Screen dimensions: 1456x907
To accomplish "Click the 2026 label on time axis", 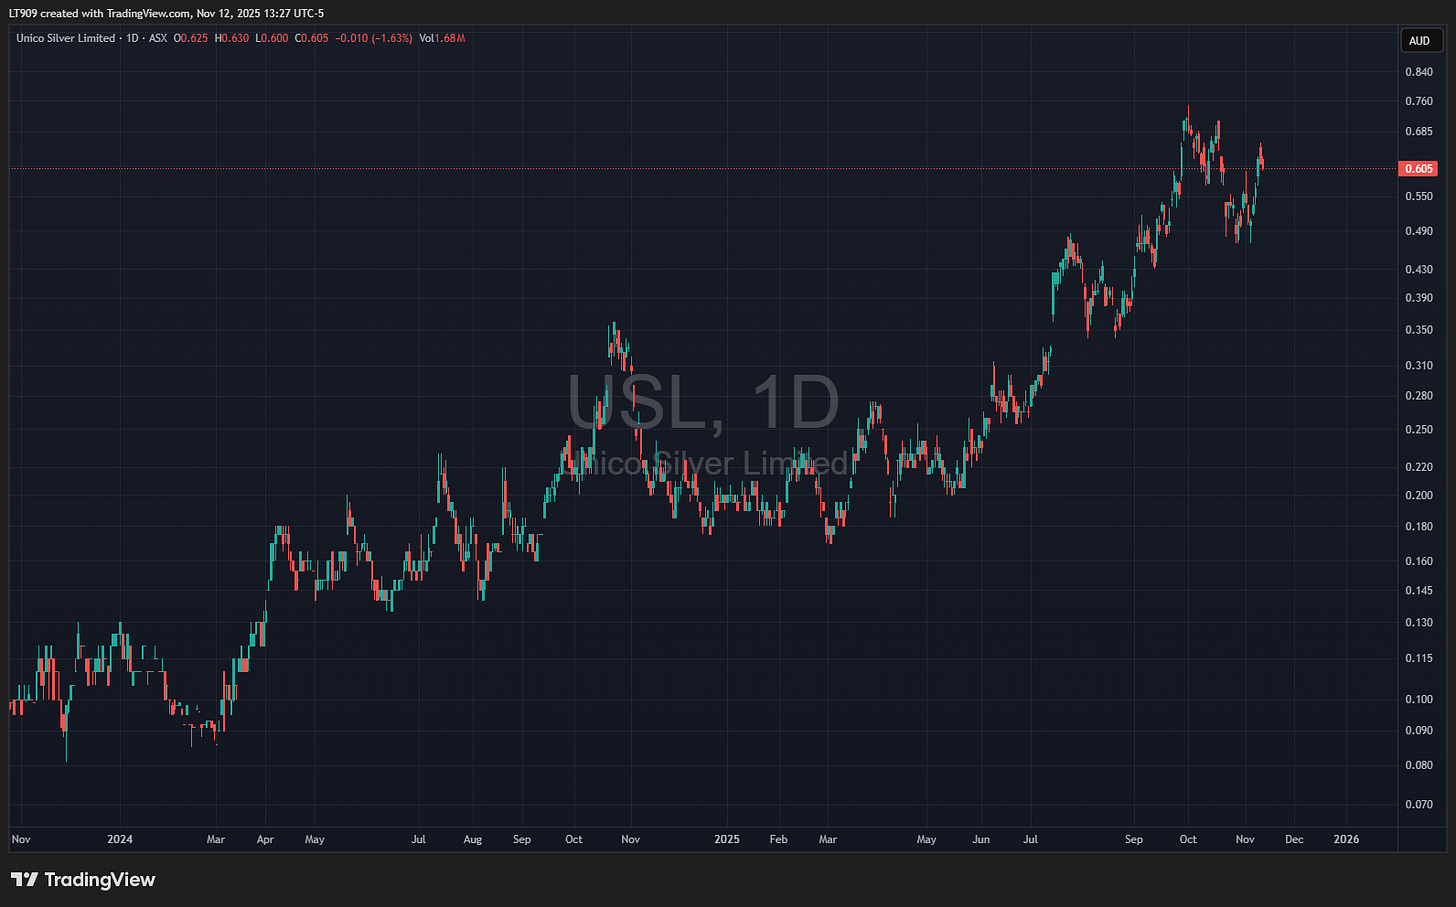I will (x=1347, y=839).
